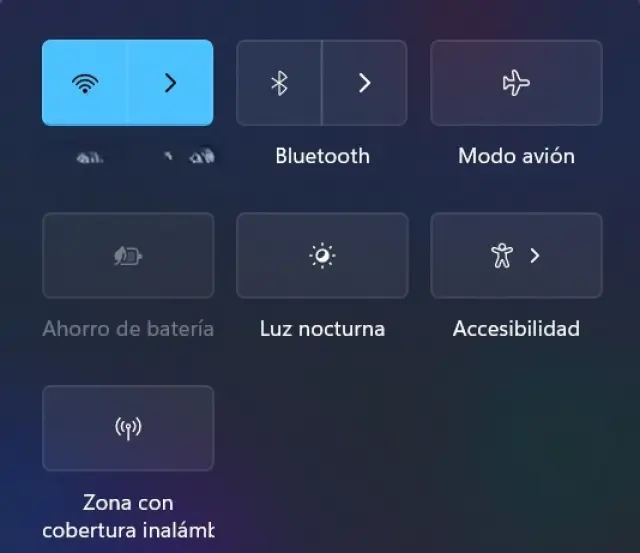Enable airplane mode tile

click(x=516, y=83)
